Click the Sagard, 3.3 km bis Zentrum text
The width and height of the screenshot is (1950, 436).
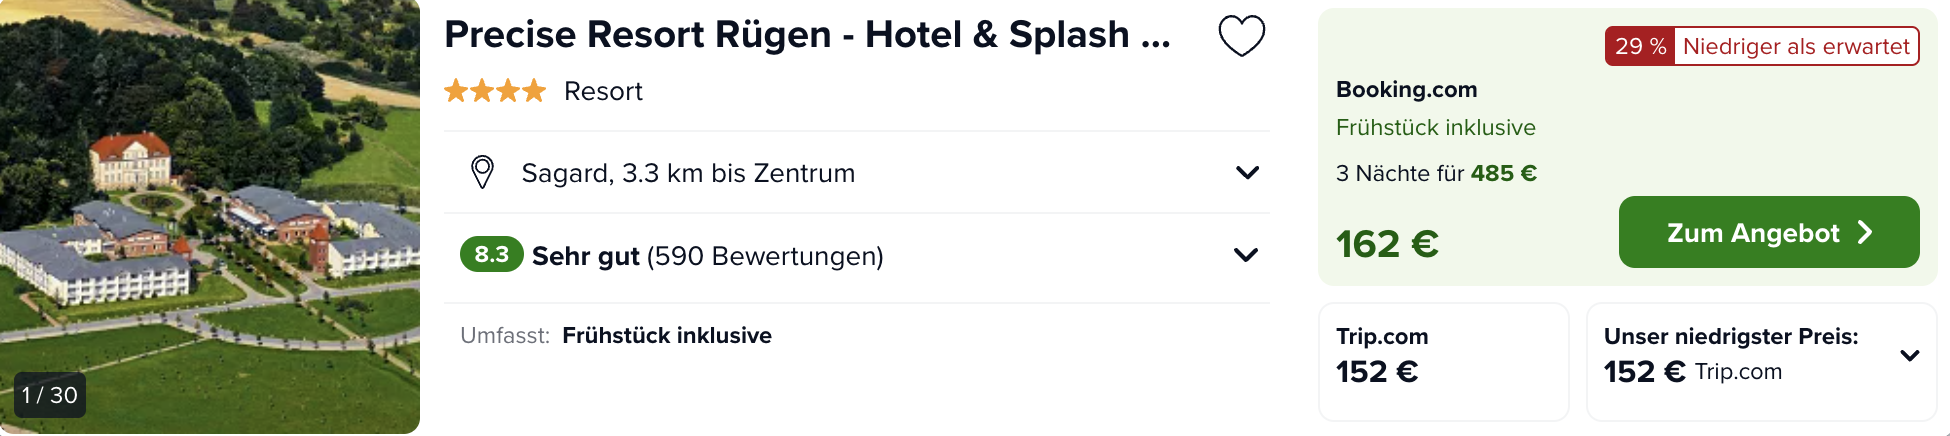[x=688, y=173]
